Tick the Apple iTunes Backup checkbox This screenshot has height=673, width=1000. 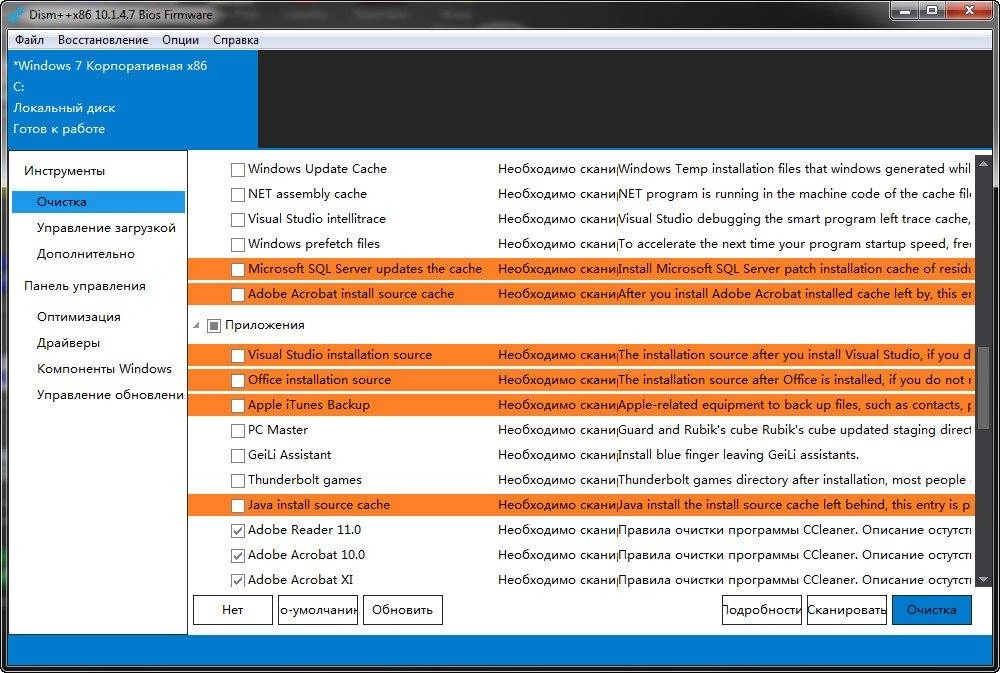pyautogui.click(x=238, y=406)
